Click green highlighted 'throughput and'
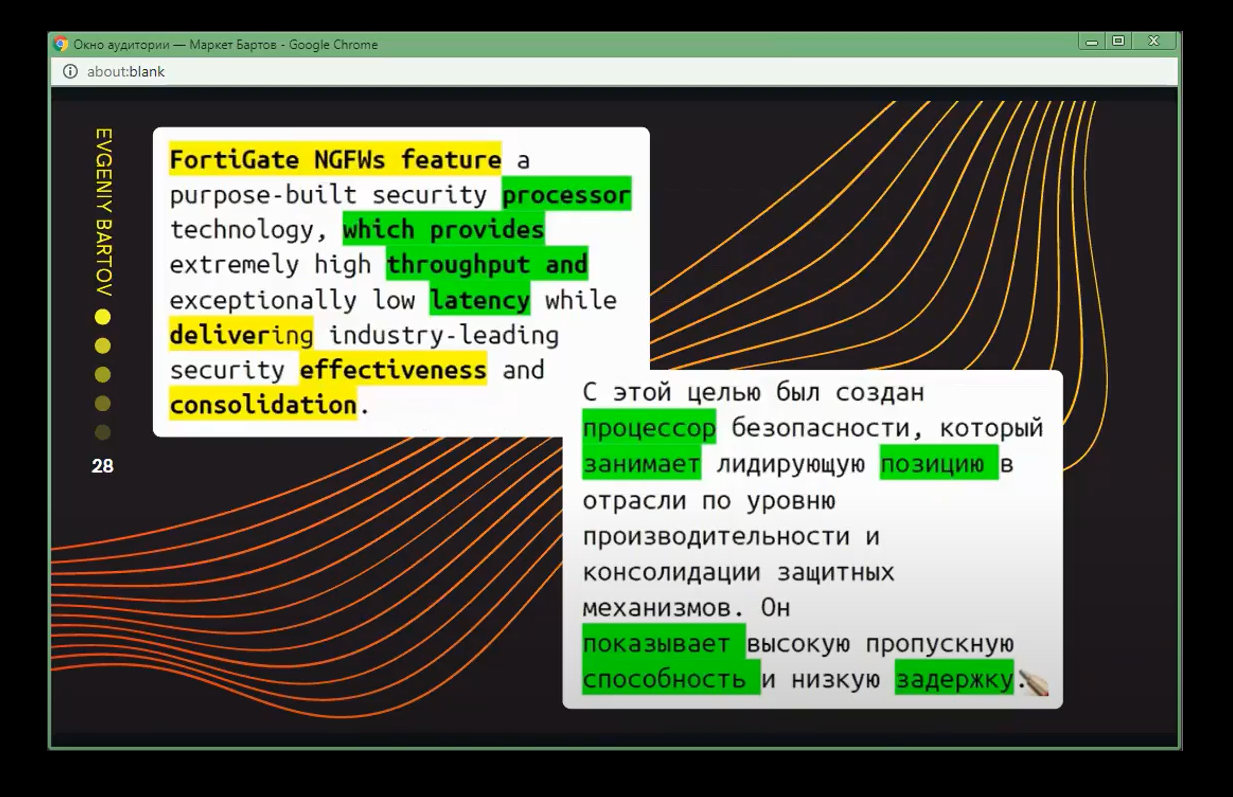The height and width of the screenshot is (797, 1233). [x=487, y=265]
